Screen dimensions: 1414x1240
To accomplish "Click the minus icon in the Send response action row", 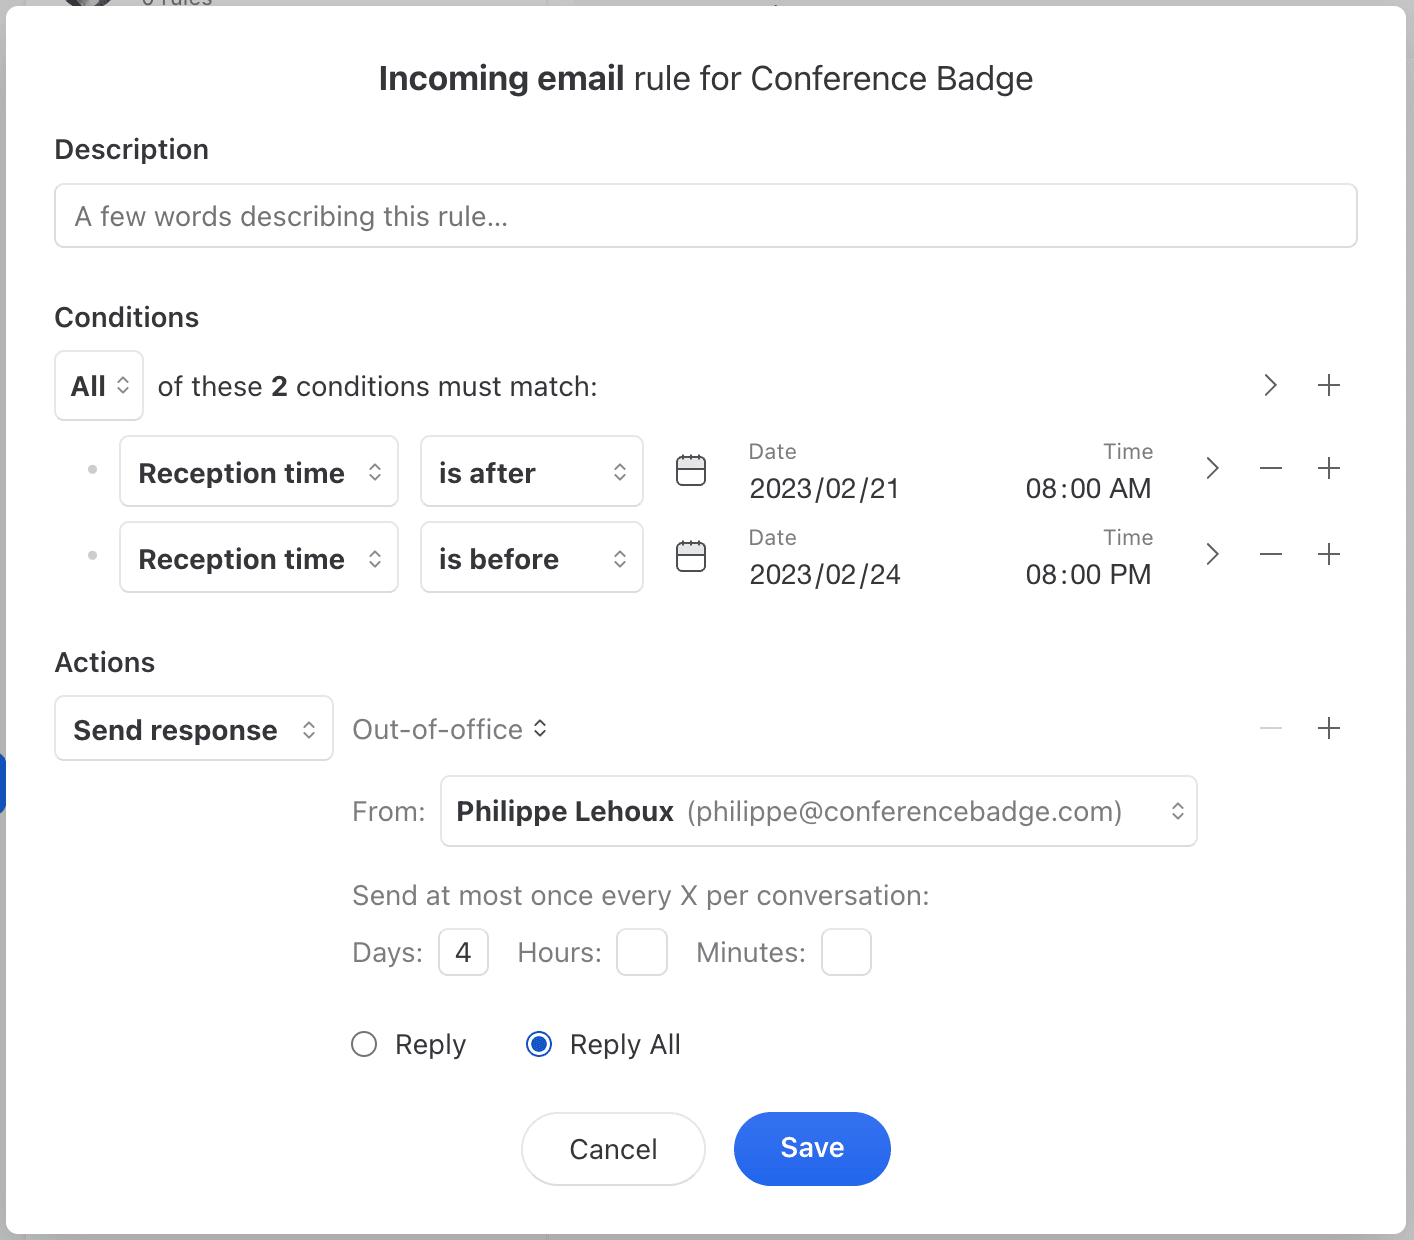I will tap(1271, 728).
